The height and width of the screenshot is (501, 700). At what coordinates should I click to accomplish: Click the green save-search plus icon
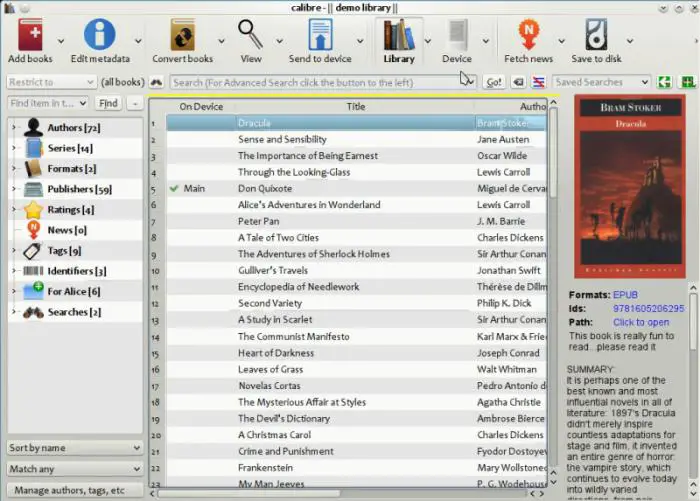click(688, 82)
